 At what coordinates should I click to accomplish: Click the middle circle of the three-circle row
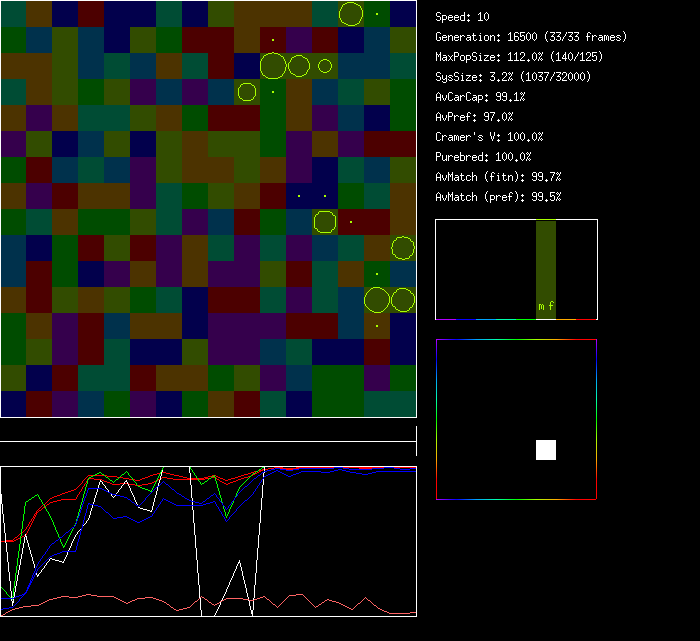pyautogui.click(x=299, y=66)
